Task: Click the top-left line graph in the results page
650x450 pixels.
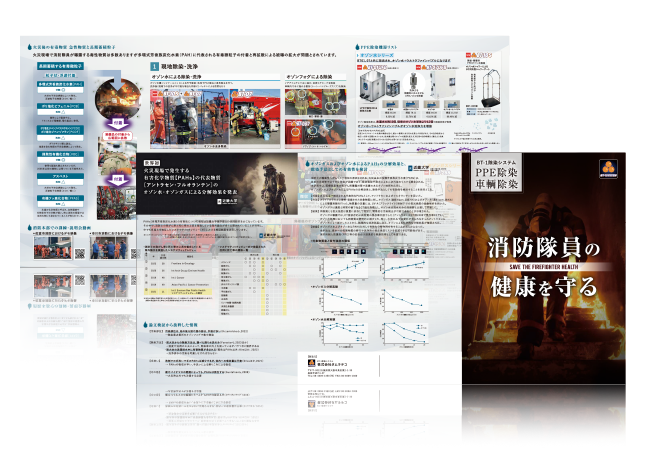Action: tap(344, 268)
